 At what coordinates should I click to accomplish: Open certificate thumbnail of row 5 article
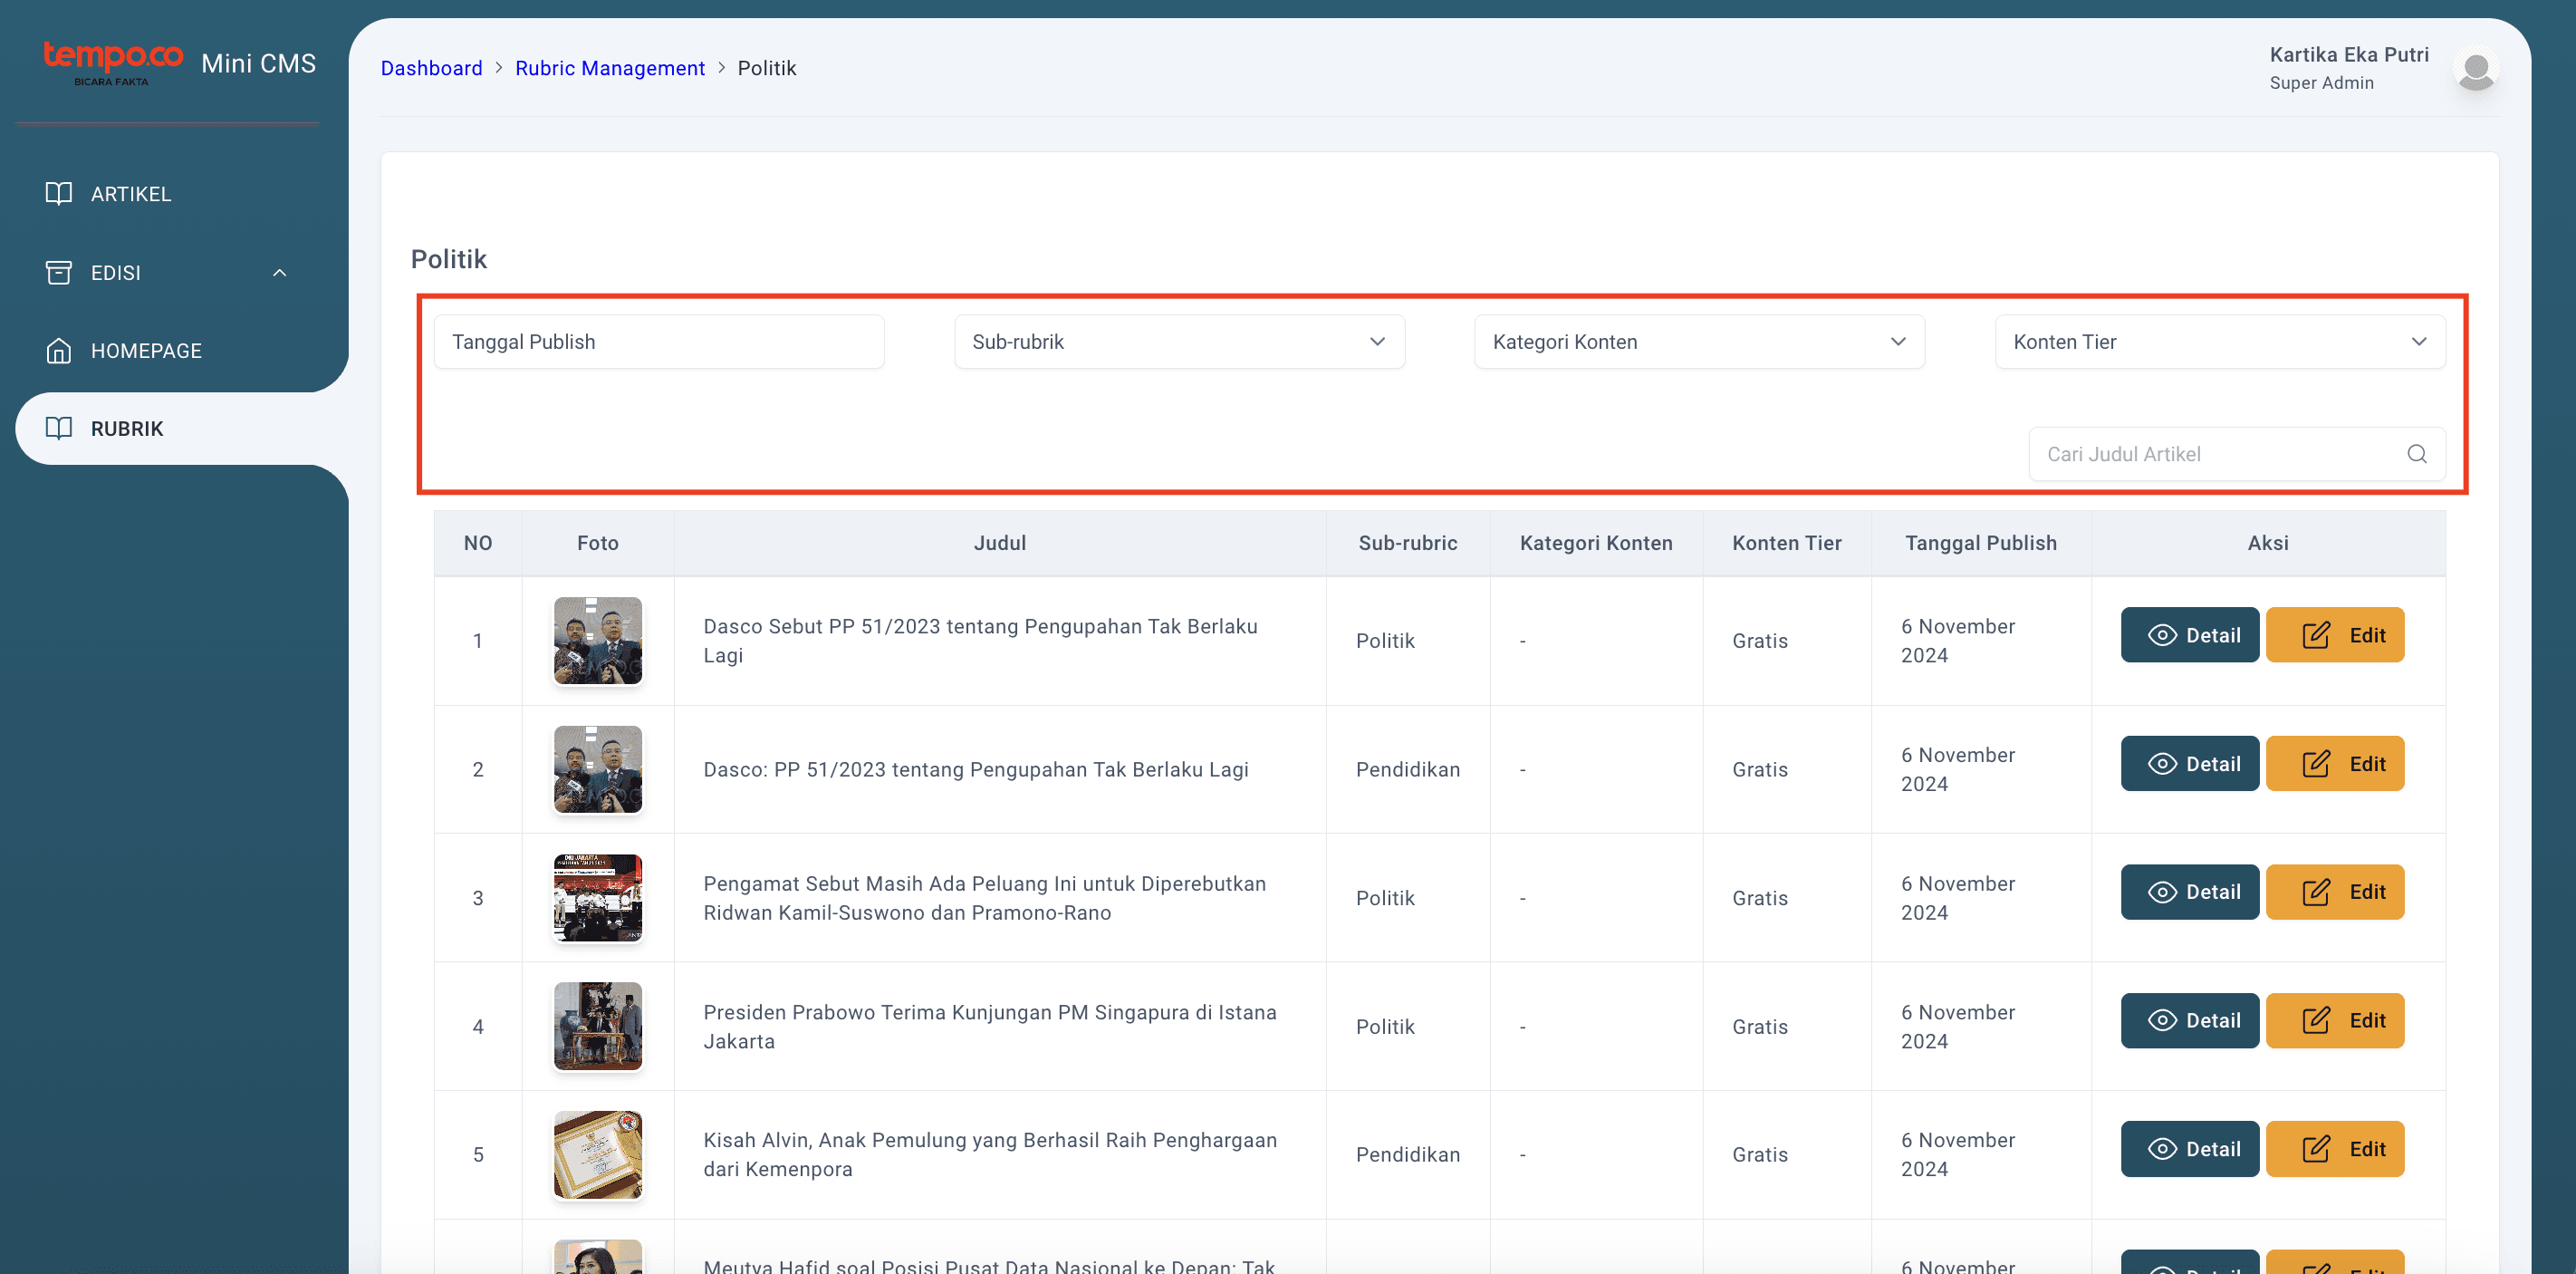click(598, 1155)
